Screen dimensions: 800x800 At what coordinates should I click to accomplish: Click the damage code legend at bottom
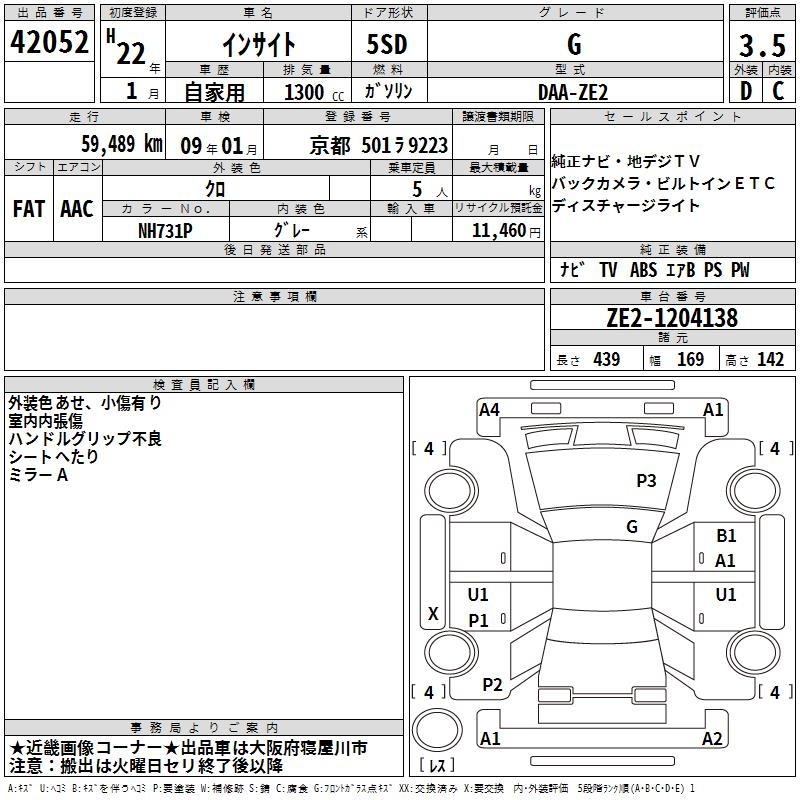351,789
